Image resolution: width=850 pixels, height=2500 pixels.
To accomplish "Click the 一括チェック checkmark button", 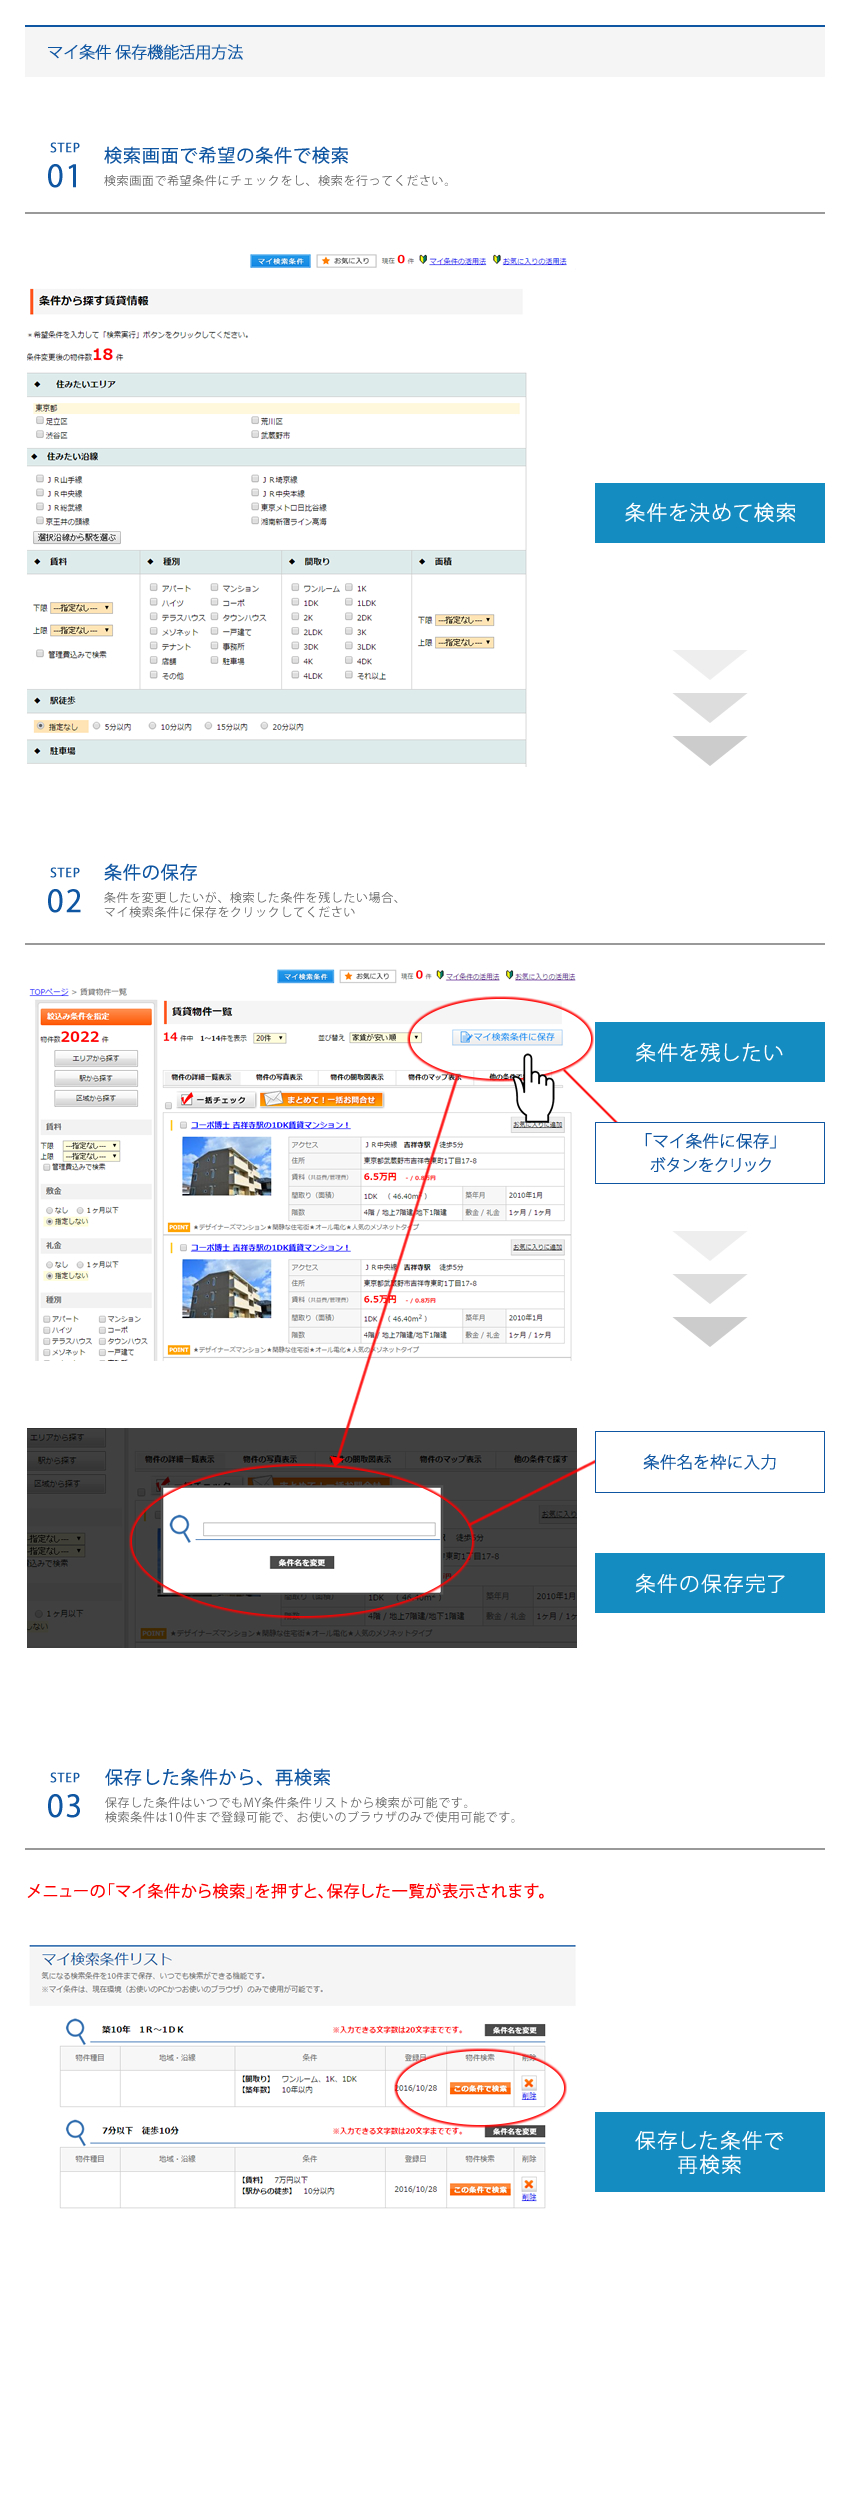I will click(213, 1099).
